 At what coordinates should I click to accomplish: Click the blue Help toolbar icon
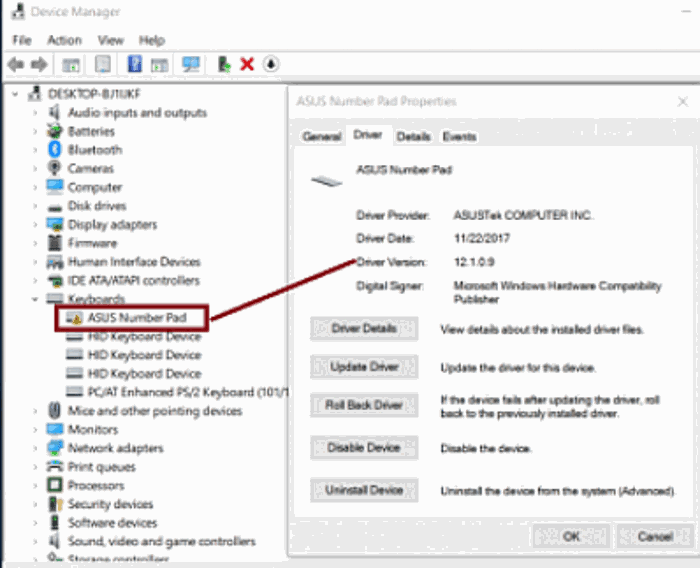tap(134, 64)
